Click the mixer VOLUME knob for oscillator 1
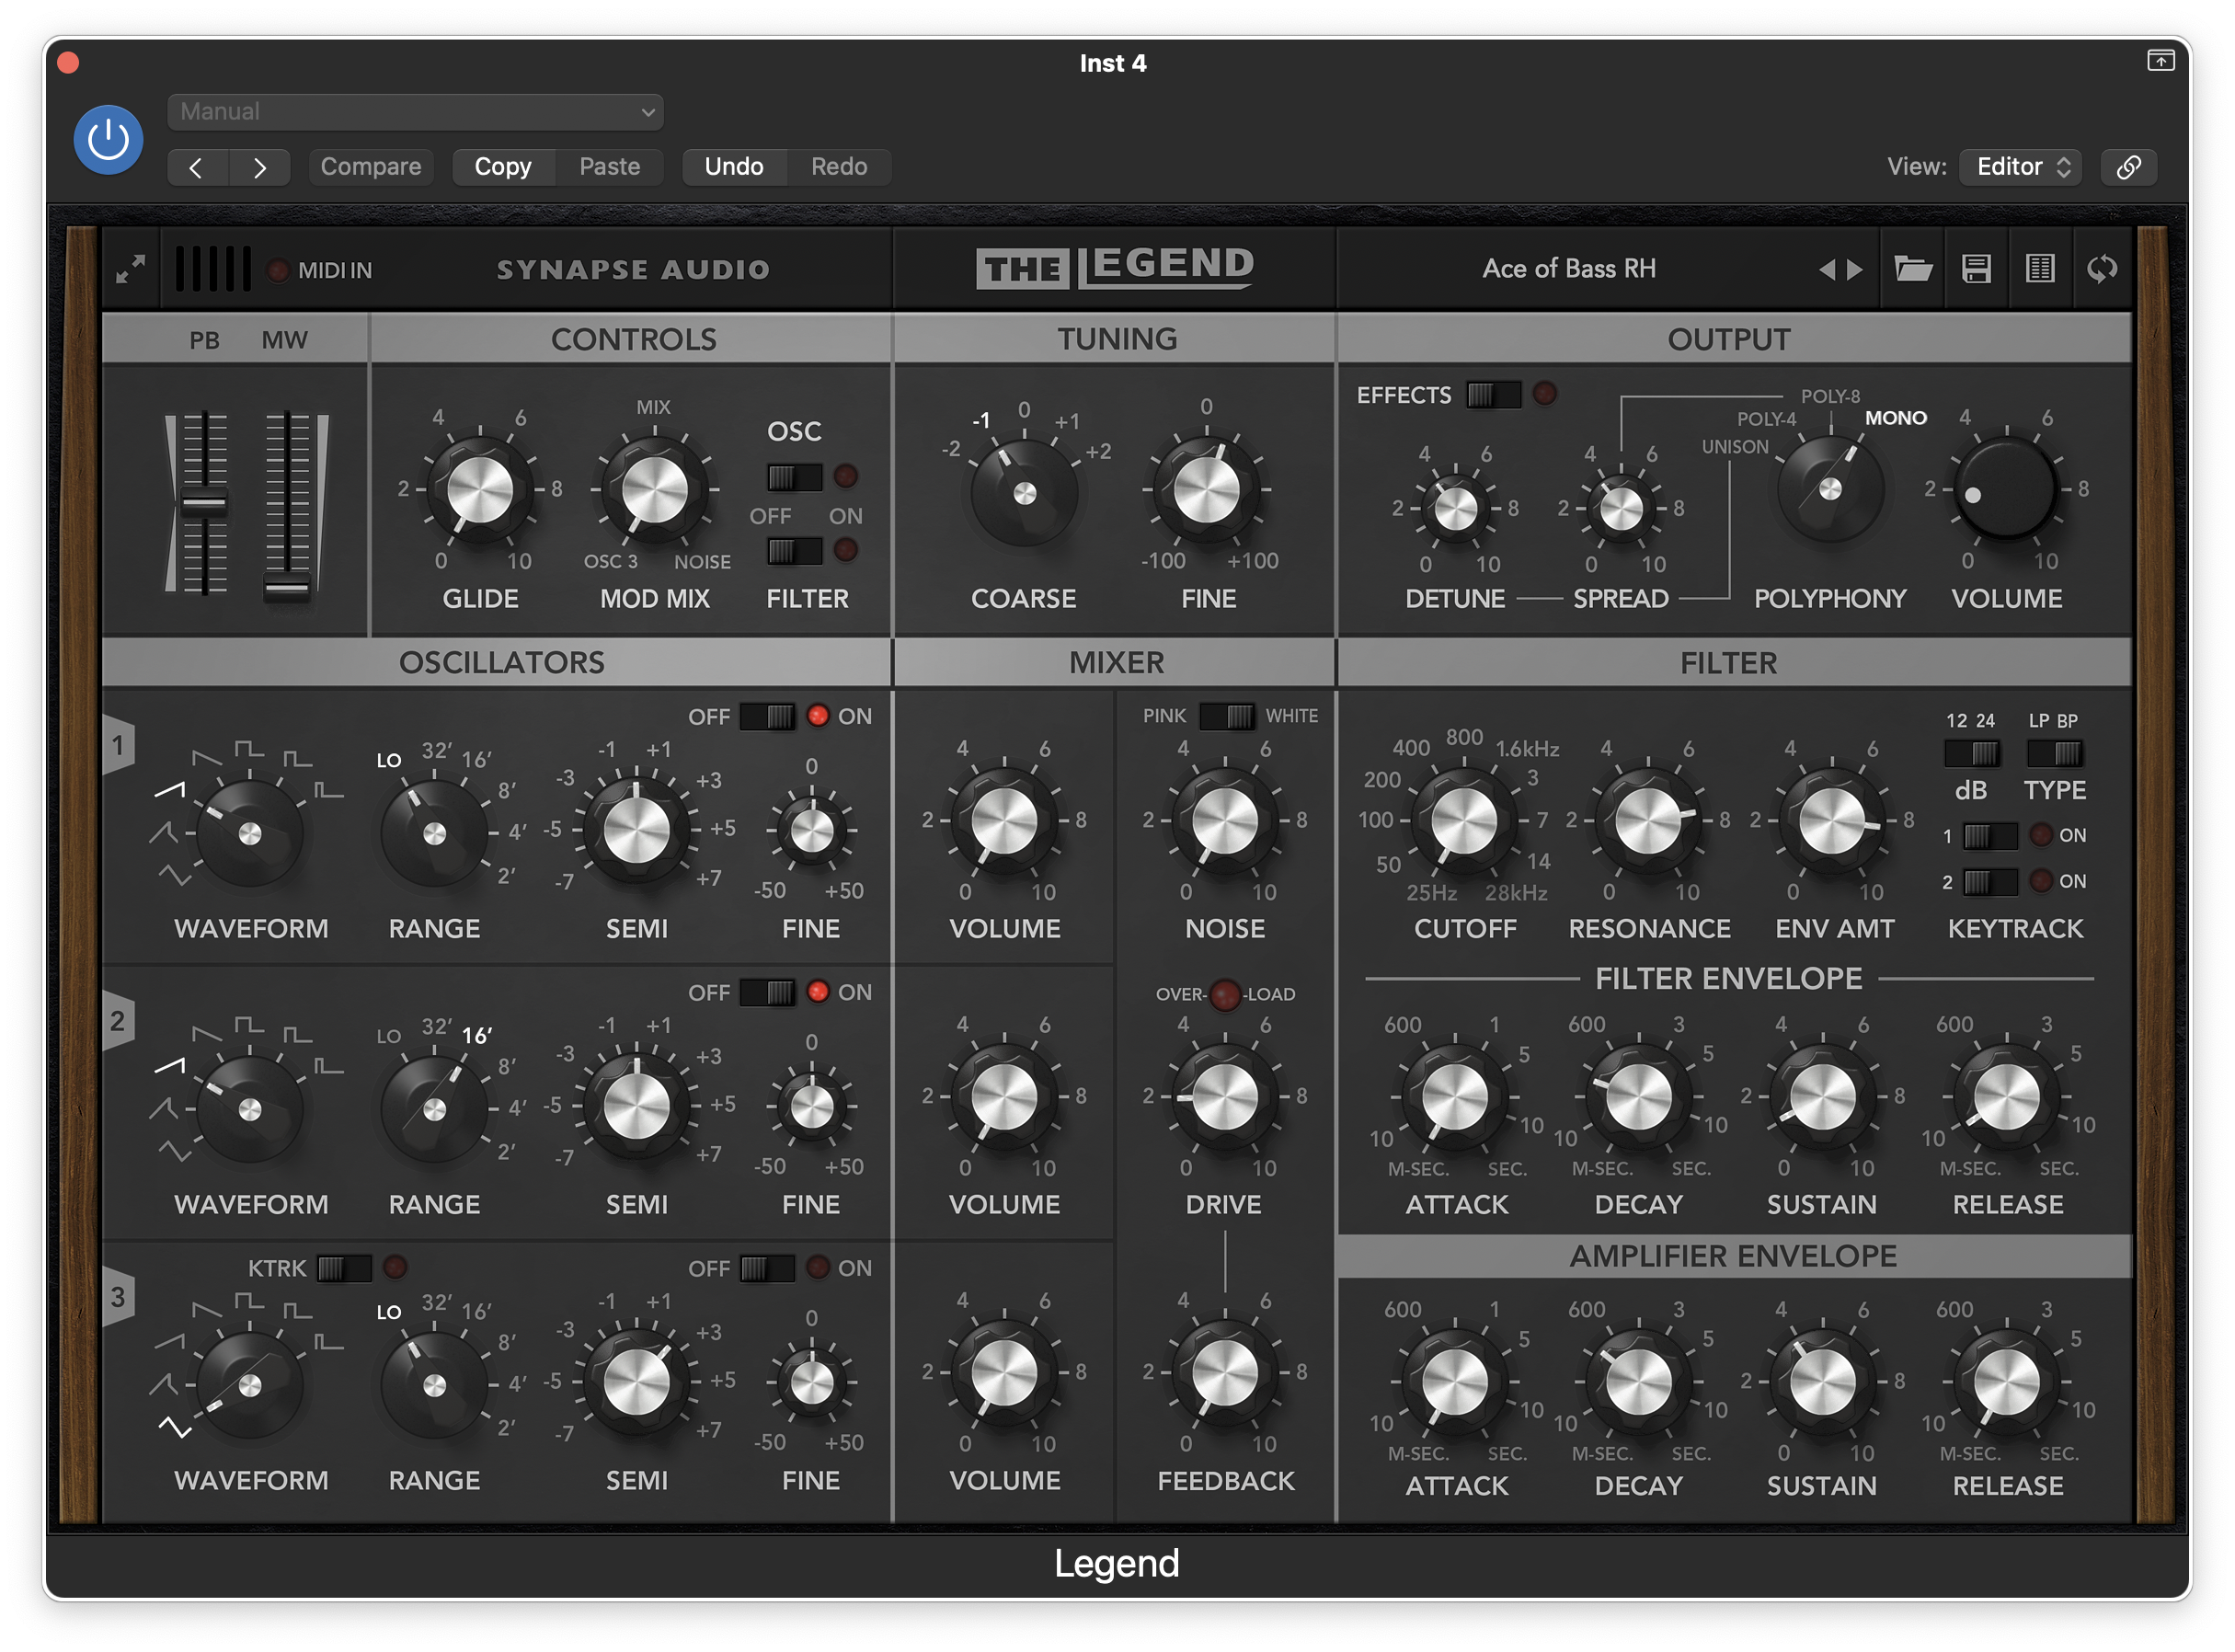The height and width of the screenshot is (1652, 2235). click(x=1004, y=821)
